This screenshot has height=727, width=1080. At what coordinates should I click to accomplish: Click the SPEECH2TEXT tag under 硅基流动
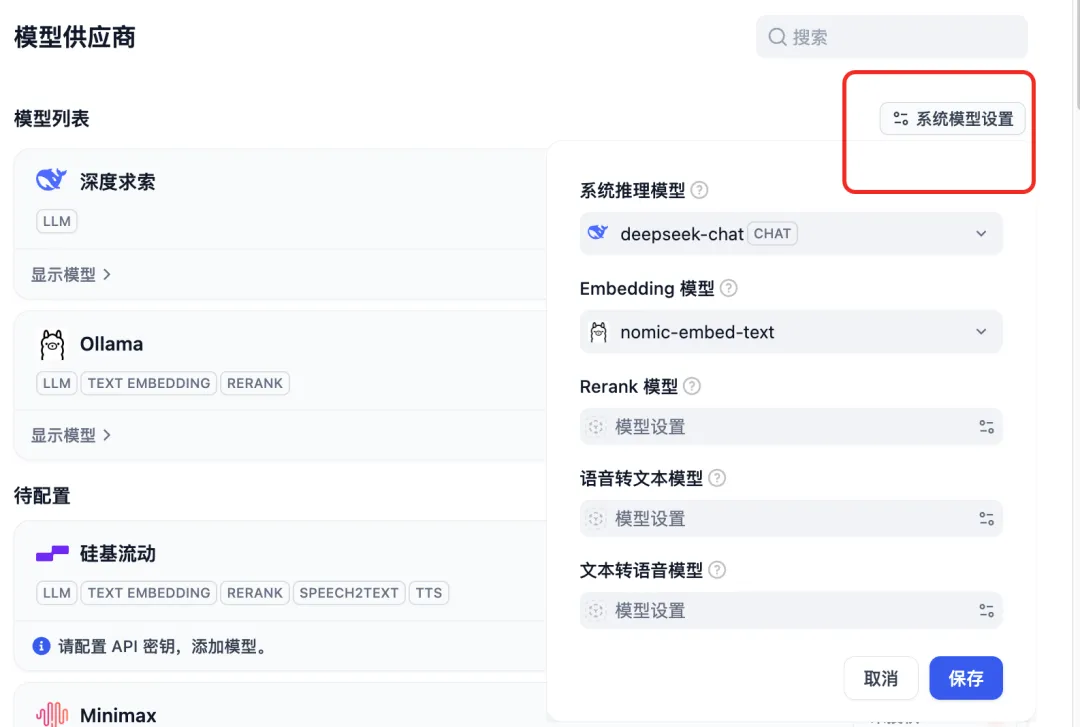349,593
